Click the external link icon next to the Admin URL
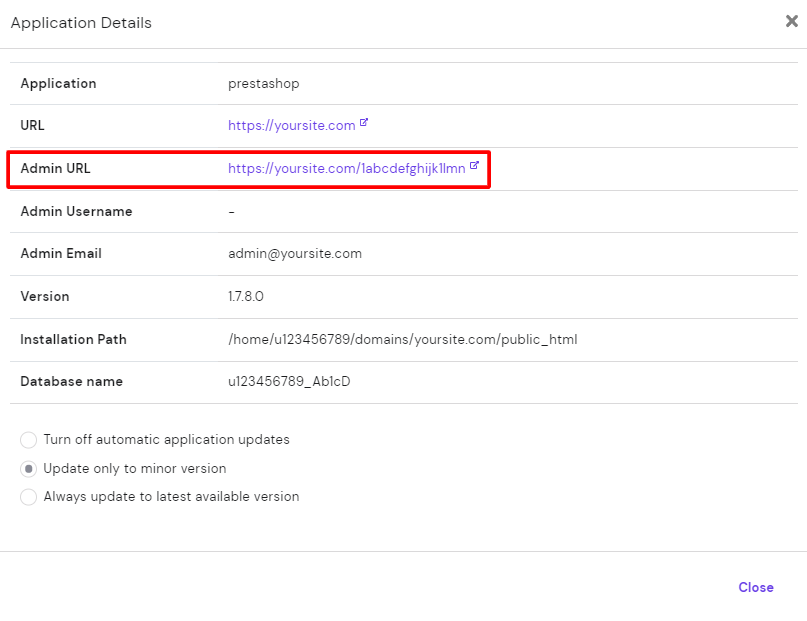This screenshot has width=807, height=621. pos(473,165)
